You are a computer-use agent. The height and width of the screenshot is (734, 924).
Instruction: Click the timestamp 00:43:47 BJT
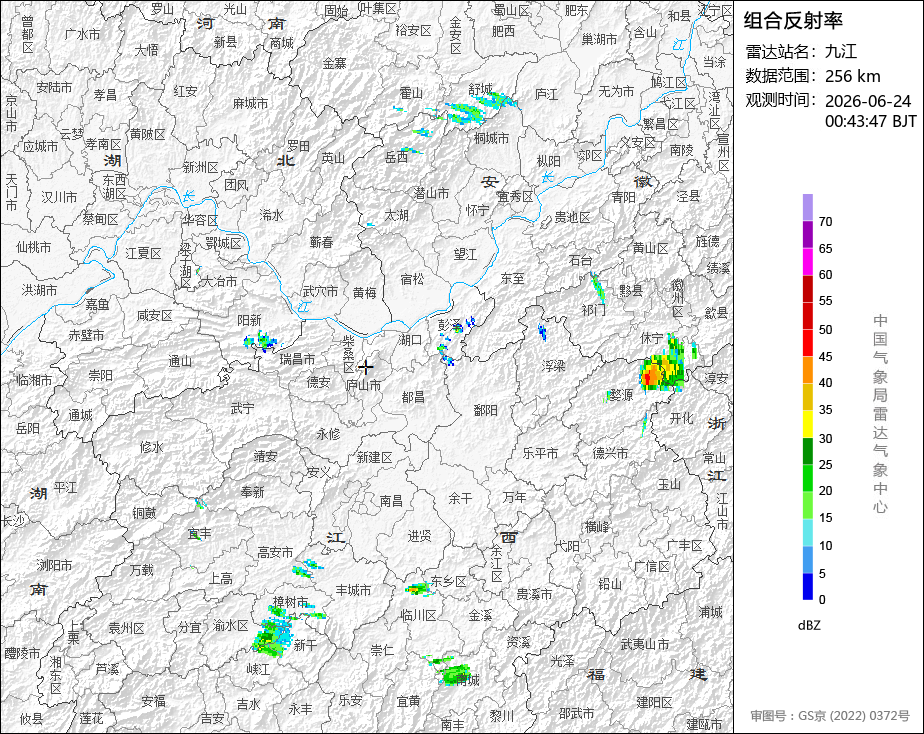[x=870, y=121]
